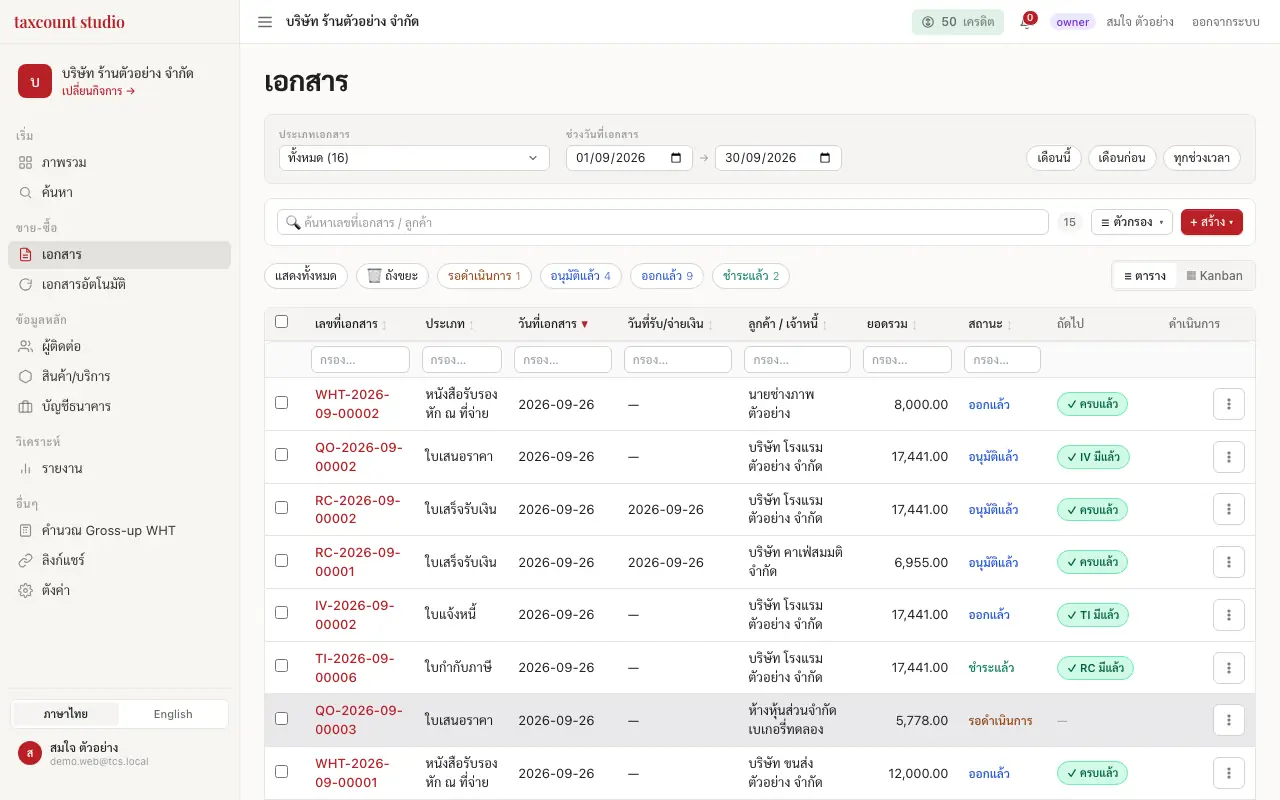The image size is (1280, 800).
Task: Open the ถังขยะ trash button
Action: click(393, 276)
